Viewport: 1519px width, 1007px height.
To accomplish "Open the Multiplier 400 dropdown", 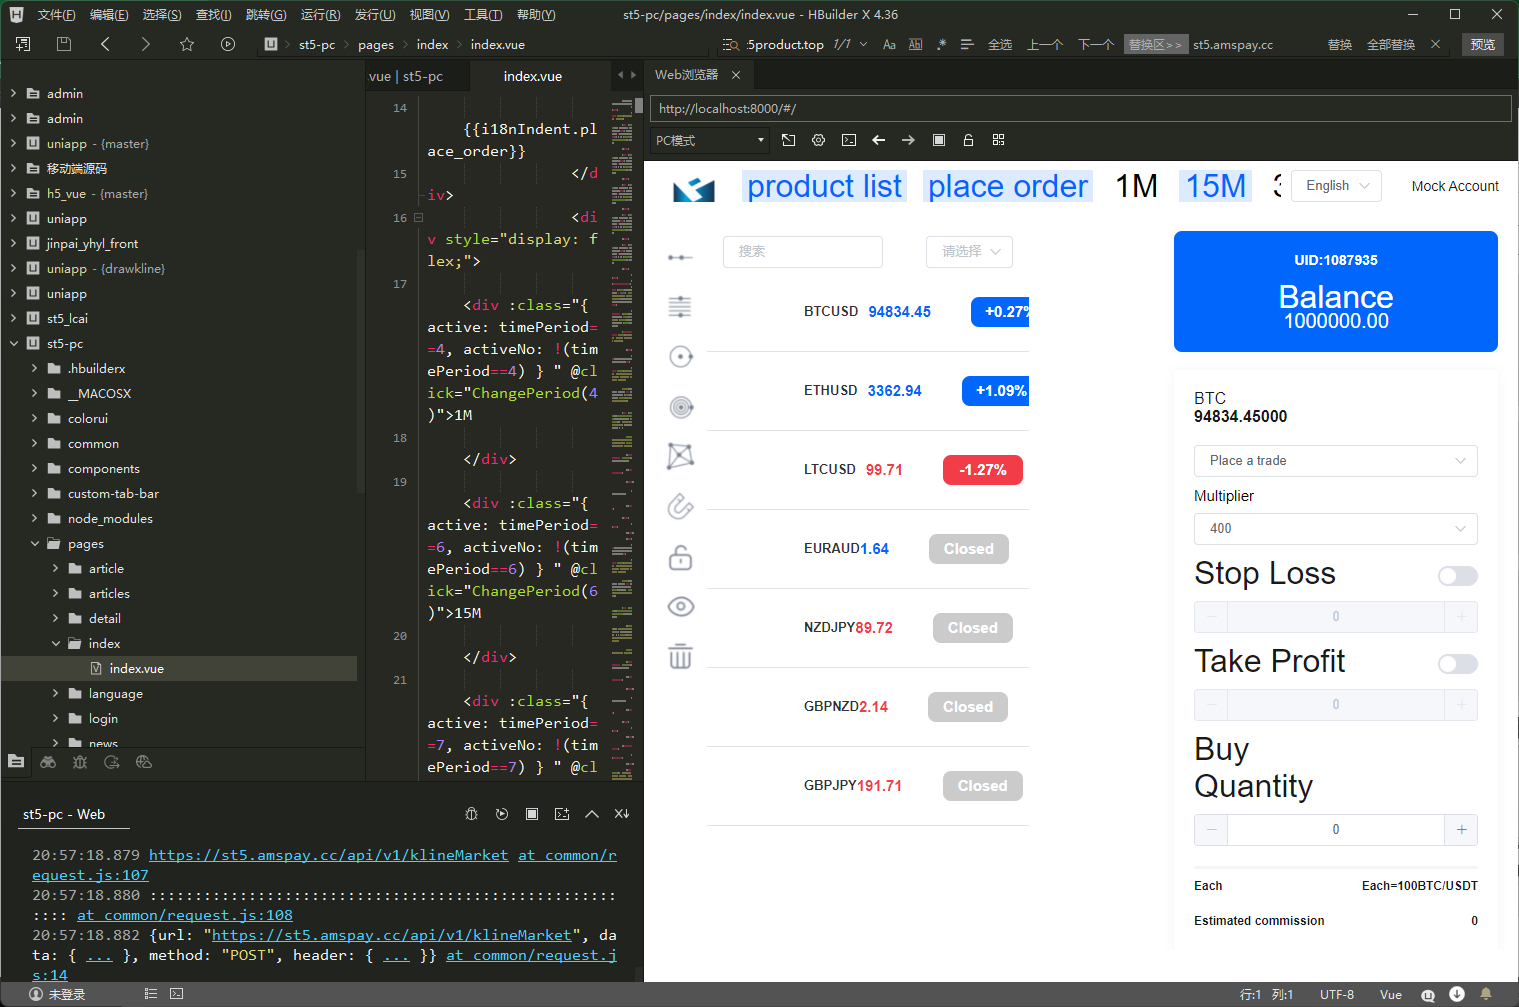I will tap(1335, 529).
